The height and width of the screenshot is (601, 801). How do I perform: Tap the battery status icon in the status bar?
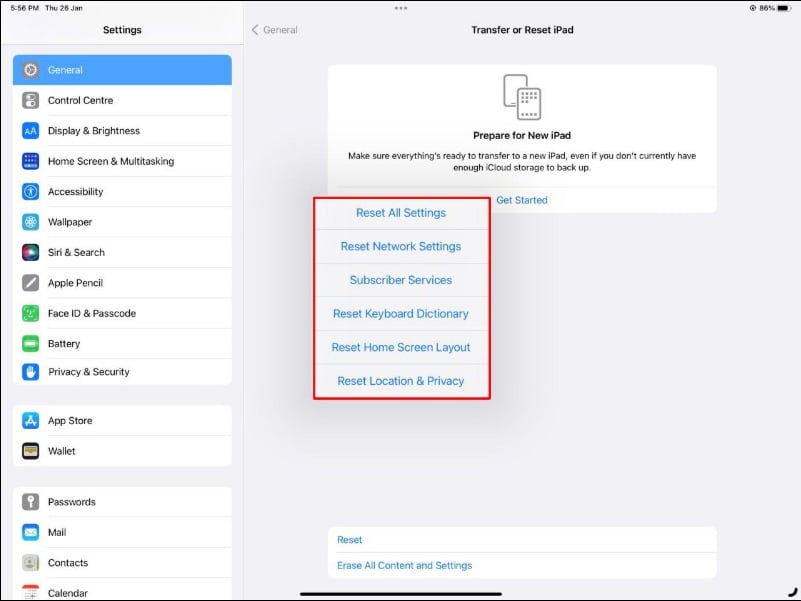tap(784, 8)
